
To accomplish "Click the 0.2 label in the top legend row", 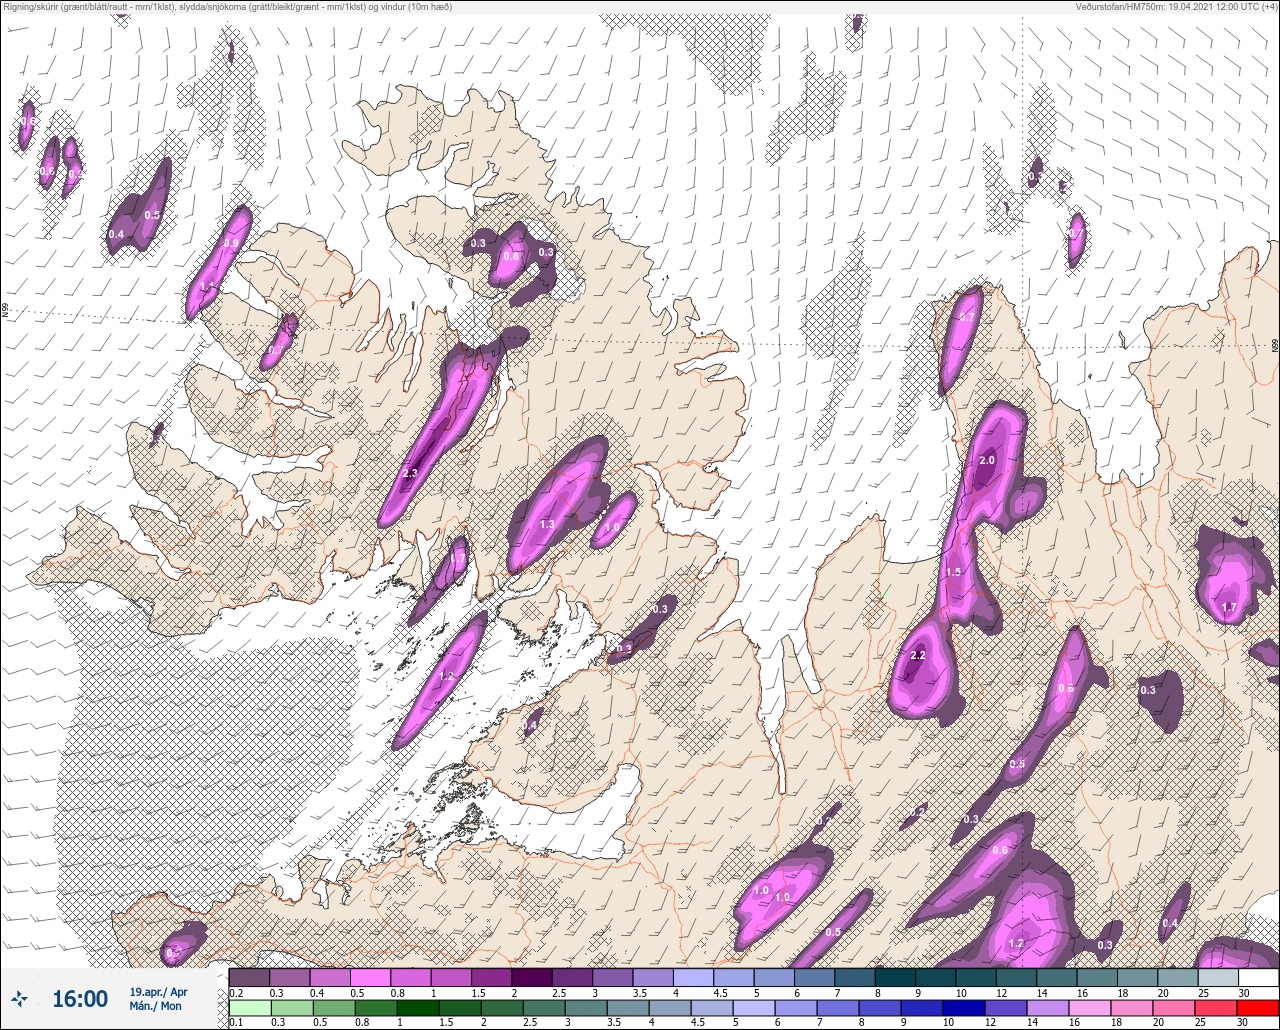I will 236,993.
